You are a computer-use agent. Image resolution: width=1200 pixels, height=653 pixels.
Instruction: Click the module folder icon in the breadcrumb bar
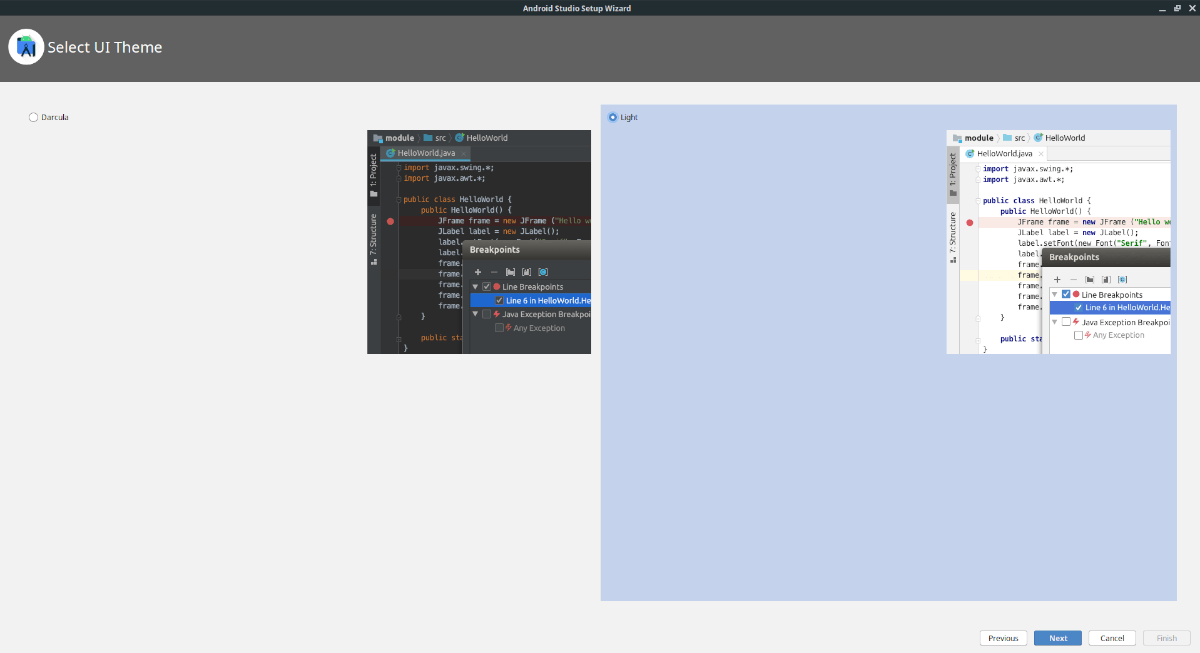coord(378,138)
